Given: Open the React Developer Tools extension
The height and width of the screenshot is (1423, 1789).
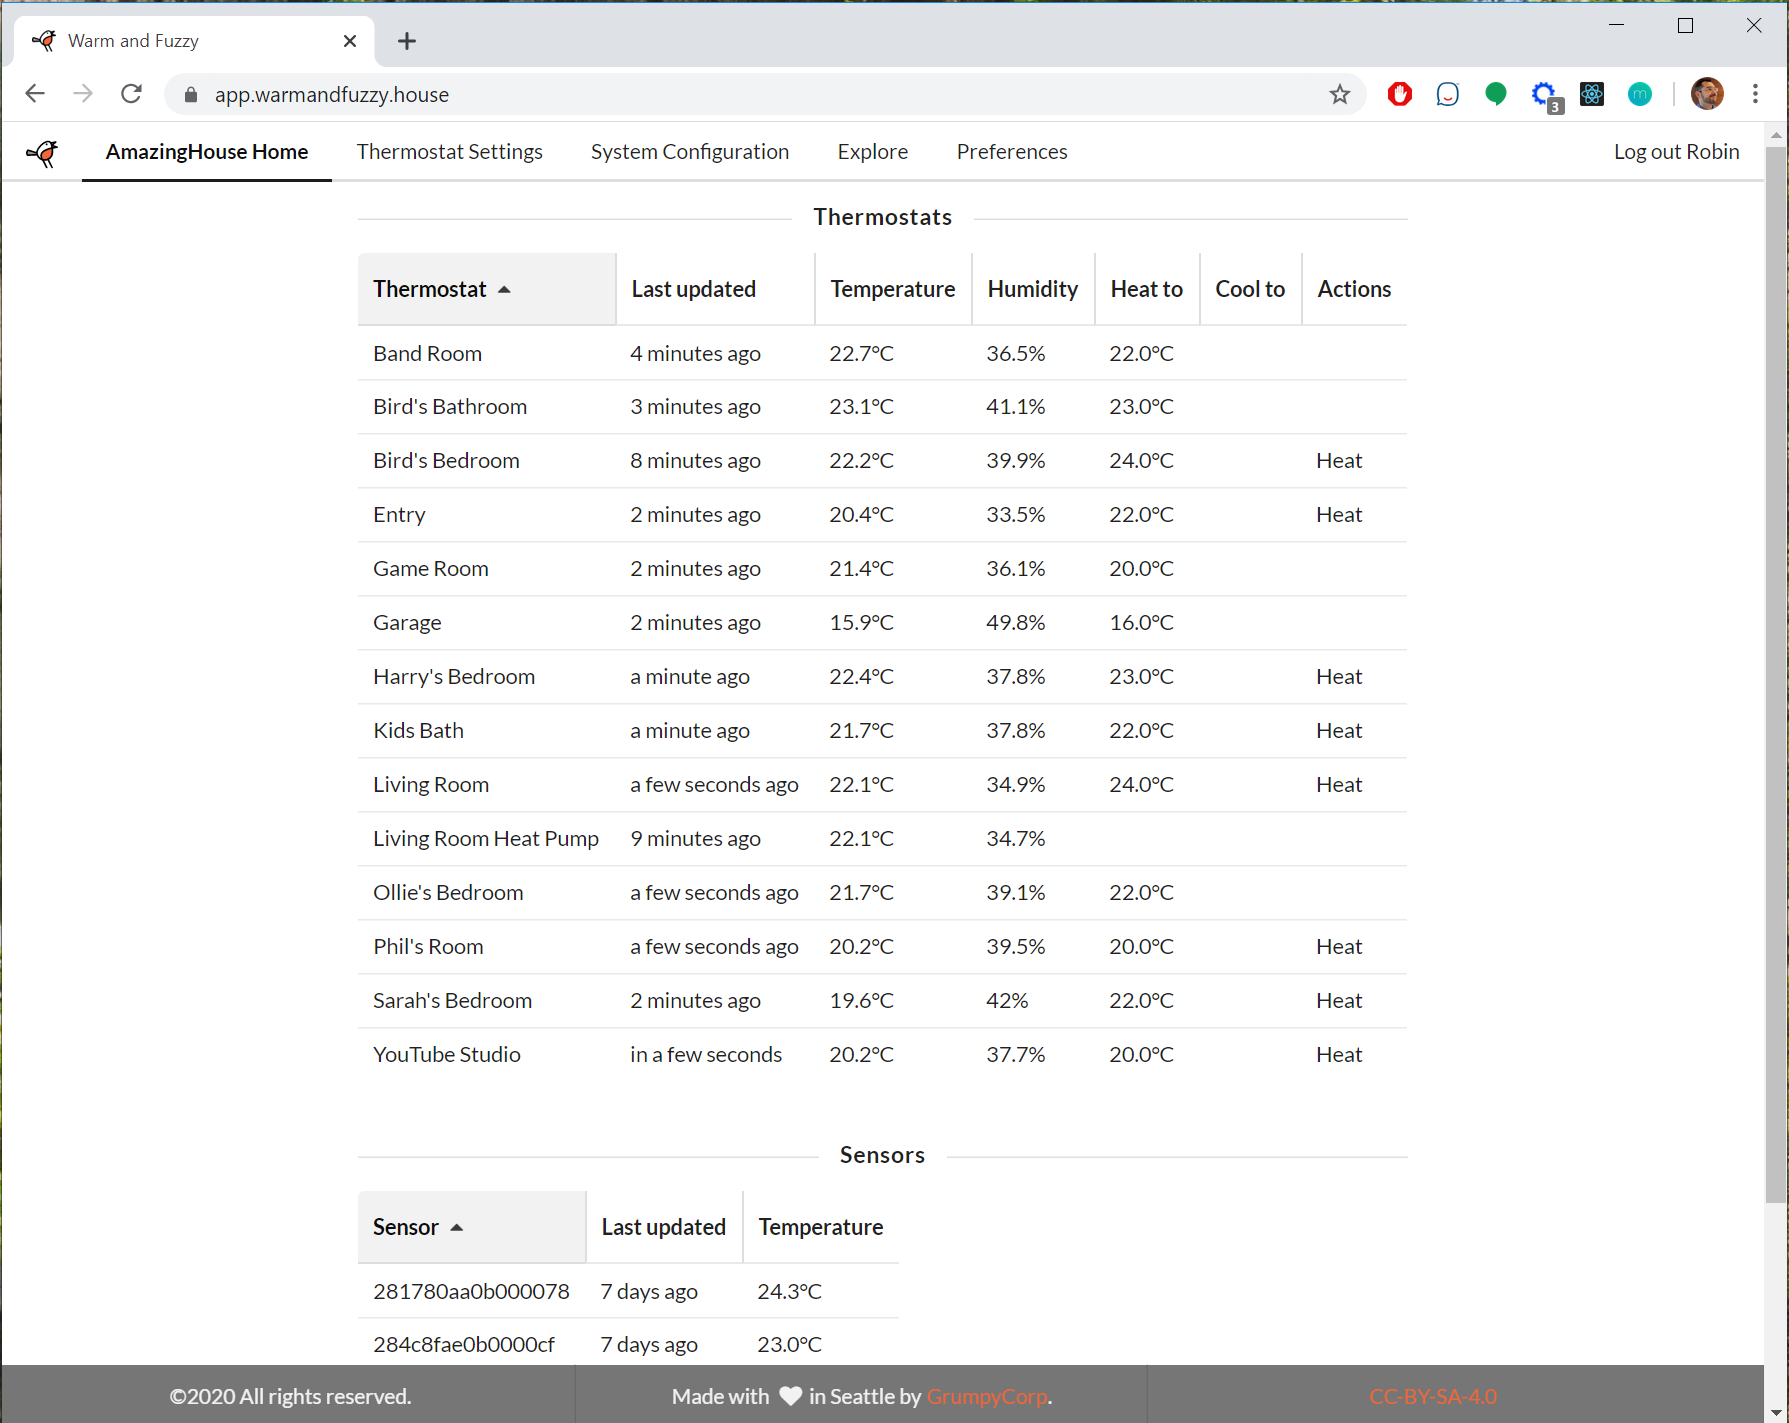Looking at the screenshot, I should 1591,95.
